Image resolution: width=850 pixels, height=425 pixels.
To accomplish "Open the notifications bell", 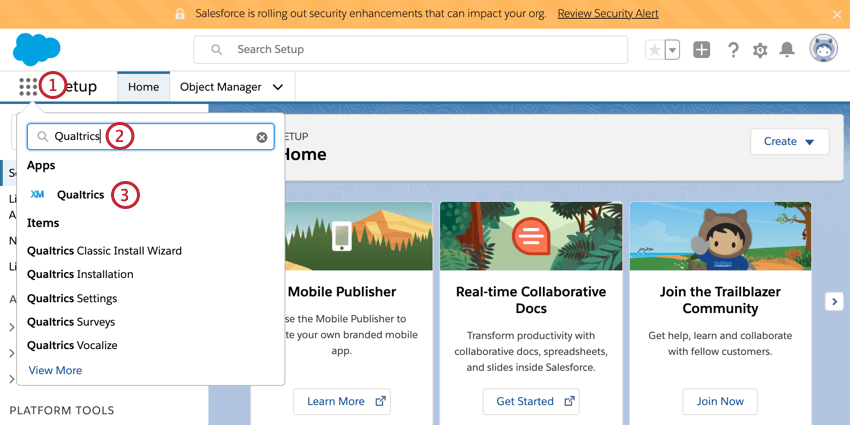I will coord(787,50).
